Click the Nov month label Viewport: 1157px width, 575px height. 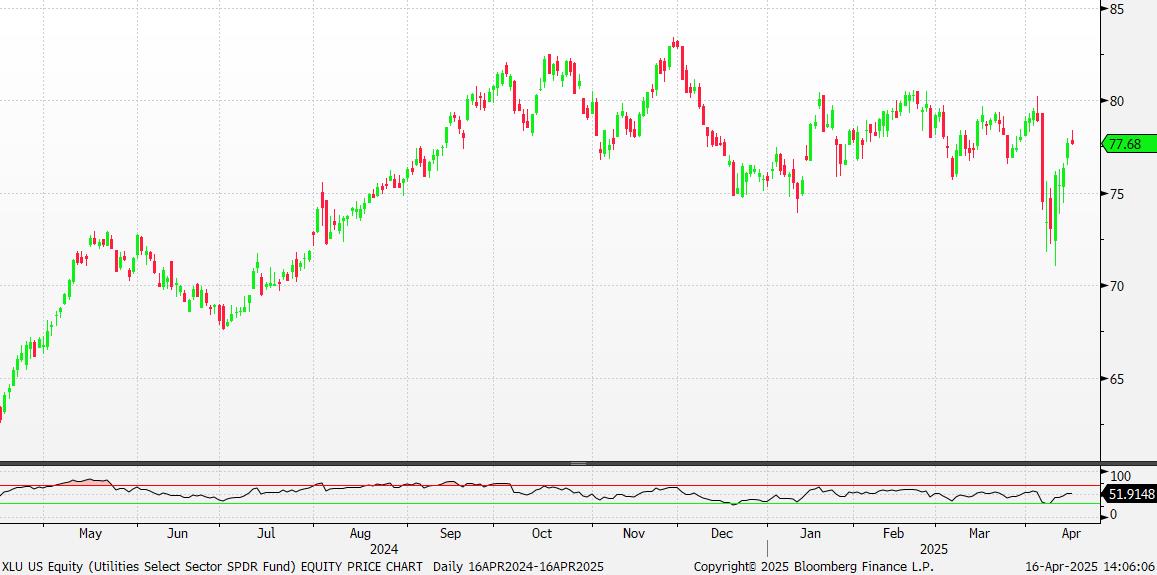click(x=632, y=533)
